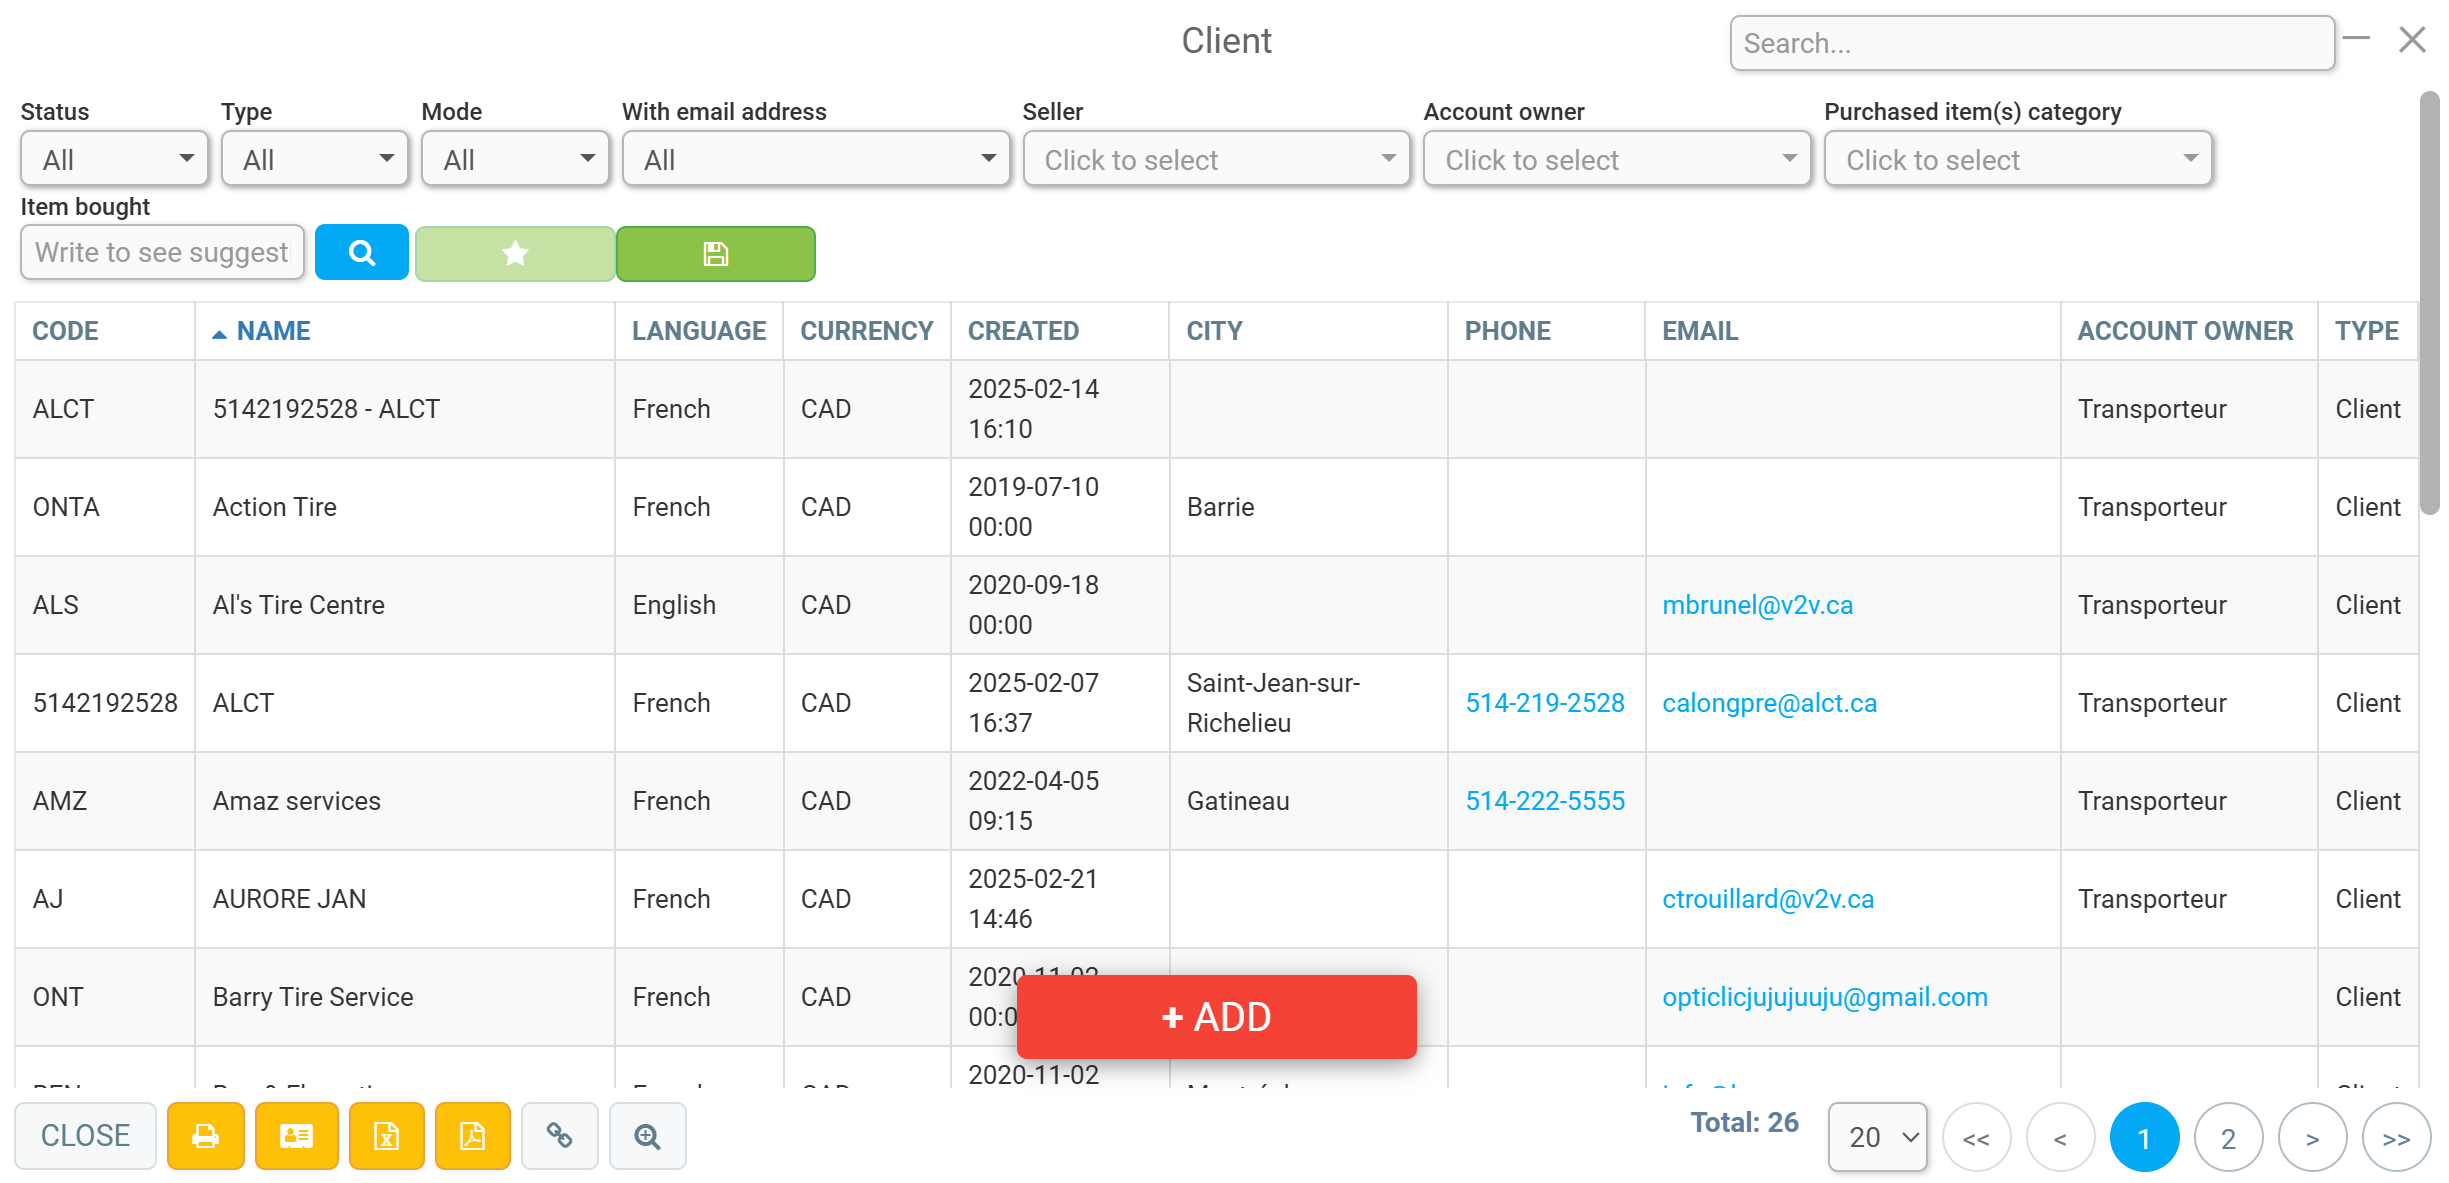This screenshot has height=1183, width=2449.
Task: Open the Account owner dropdown
Action: click(x=1617, y=159)
